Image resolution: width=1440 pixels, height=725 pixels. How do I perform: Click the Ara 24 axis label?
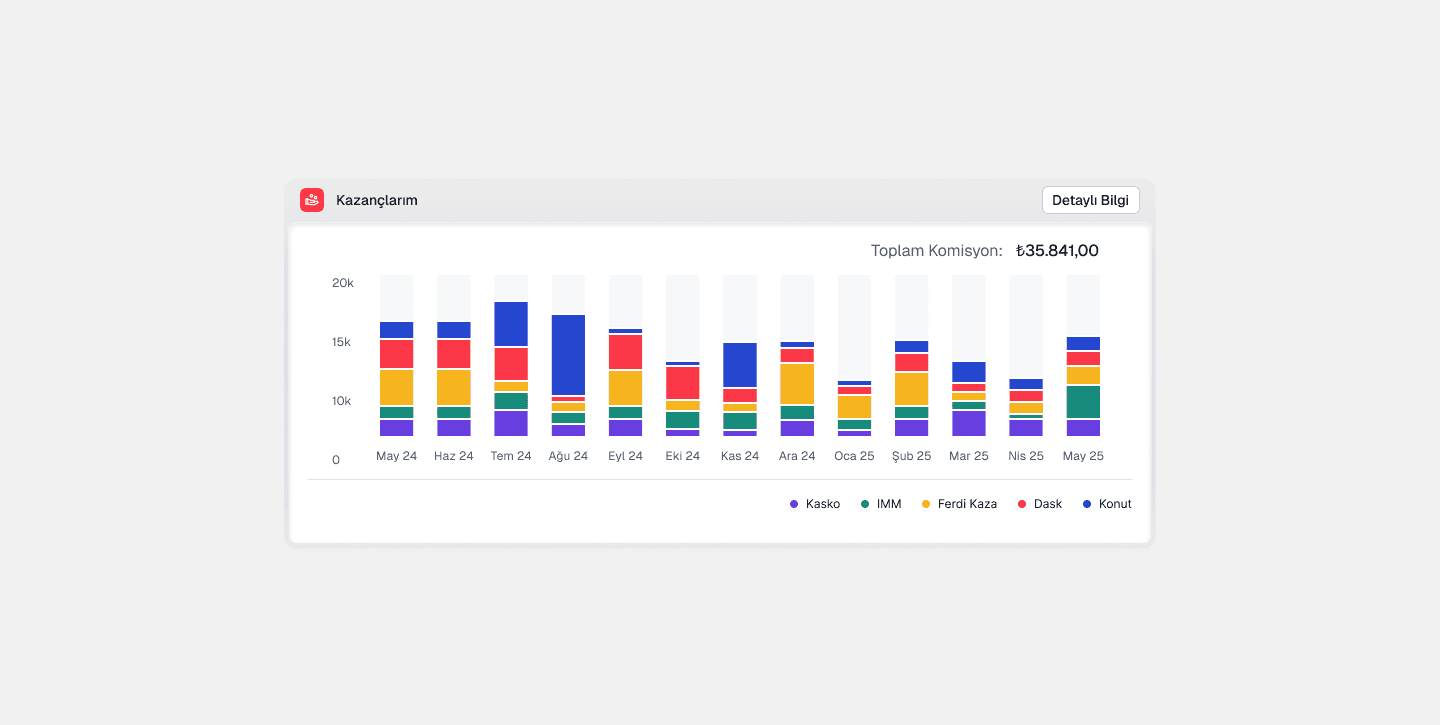pyautogui.click(x=797, y=456)
